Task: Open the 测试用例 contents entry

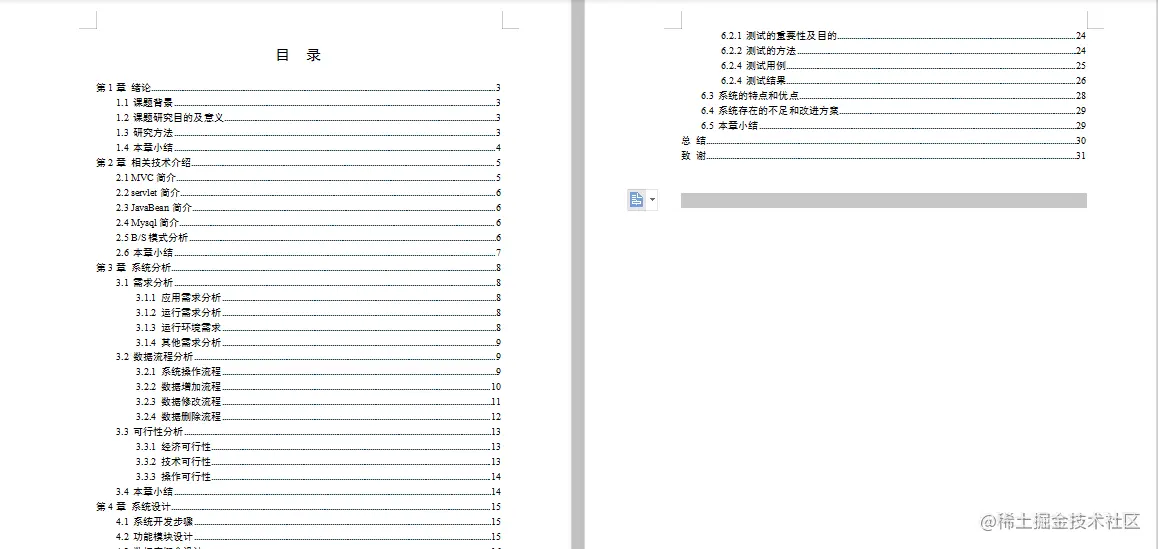Action: coord(903,66)
